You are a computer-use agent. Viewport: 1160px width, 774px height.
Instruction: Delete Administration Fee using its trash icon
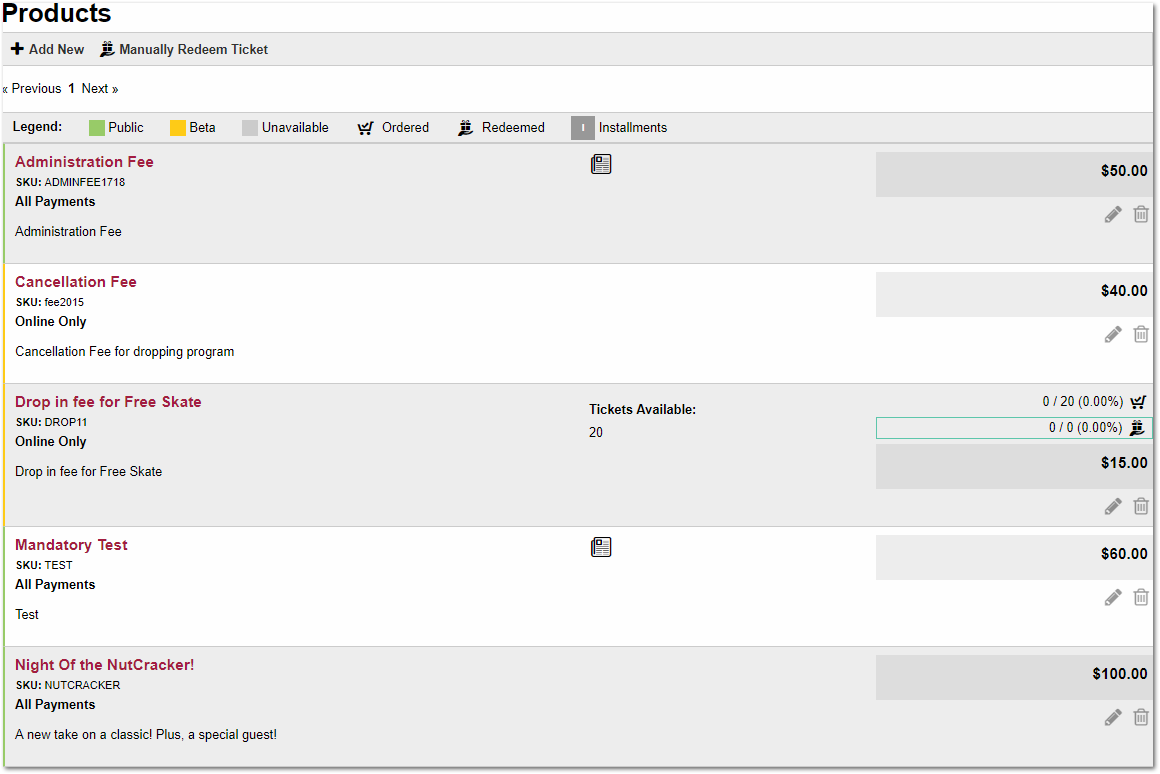point(1141,214)
